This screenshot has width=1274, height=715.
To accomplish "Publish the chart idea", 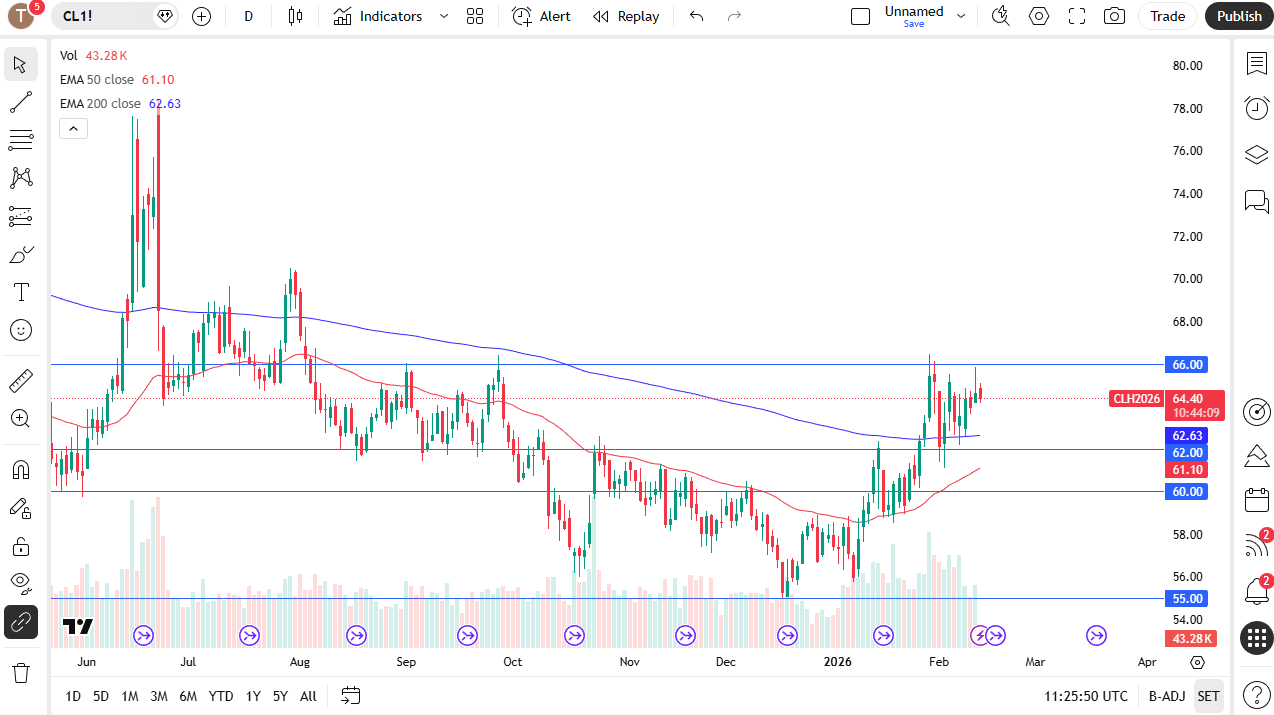I will coord(1239,16).
